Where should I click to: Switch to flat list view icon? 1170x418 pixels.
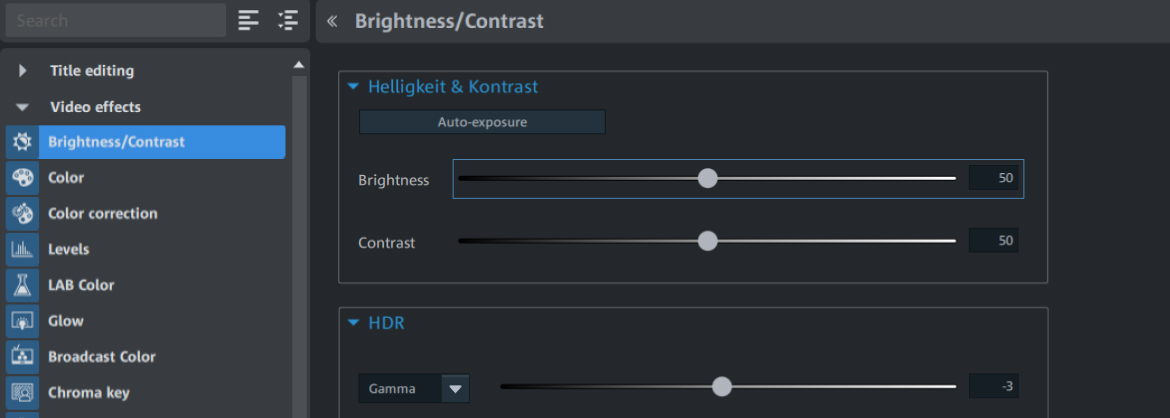pos(248,20)
